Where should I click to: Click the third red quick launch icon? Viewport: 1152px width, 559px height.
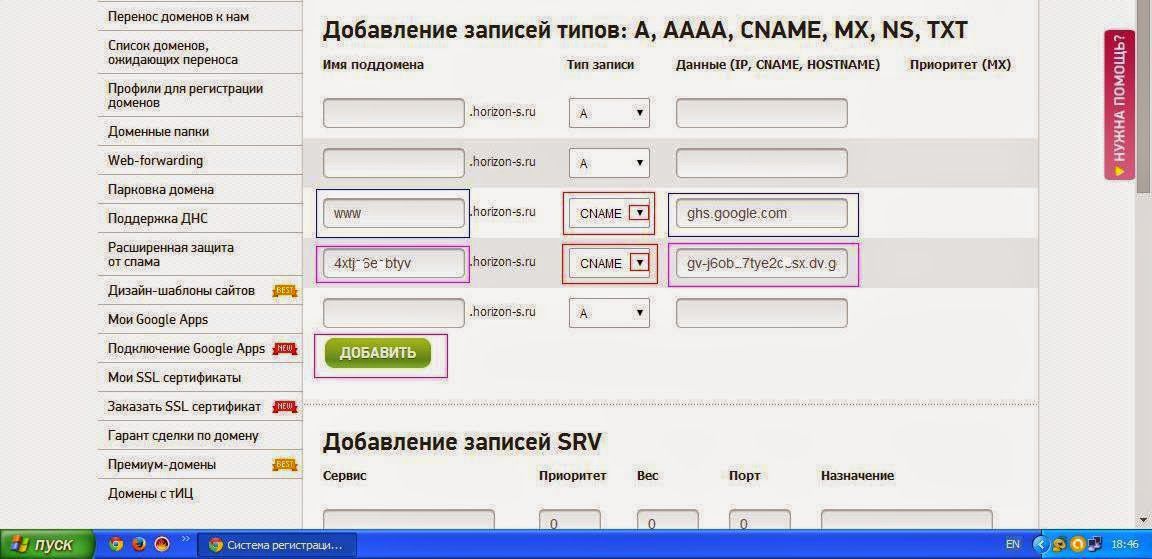[161, 545]
